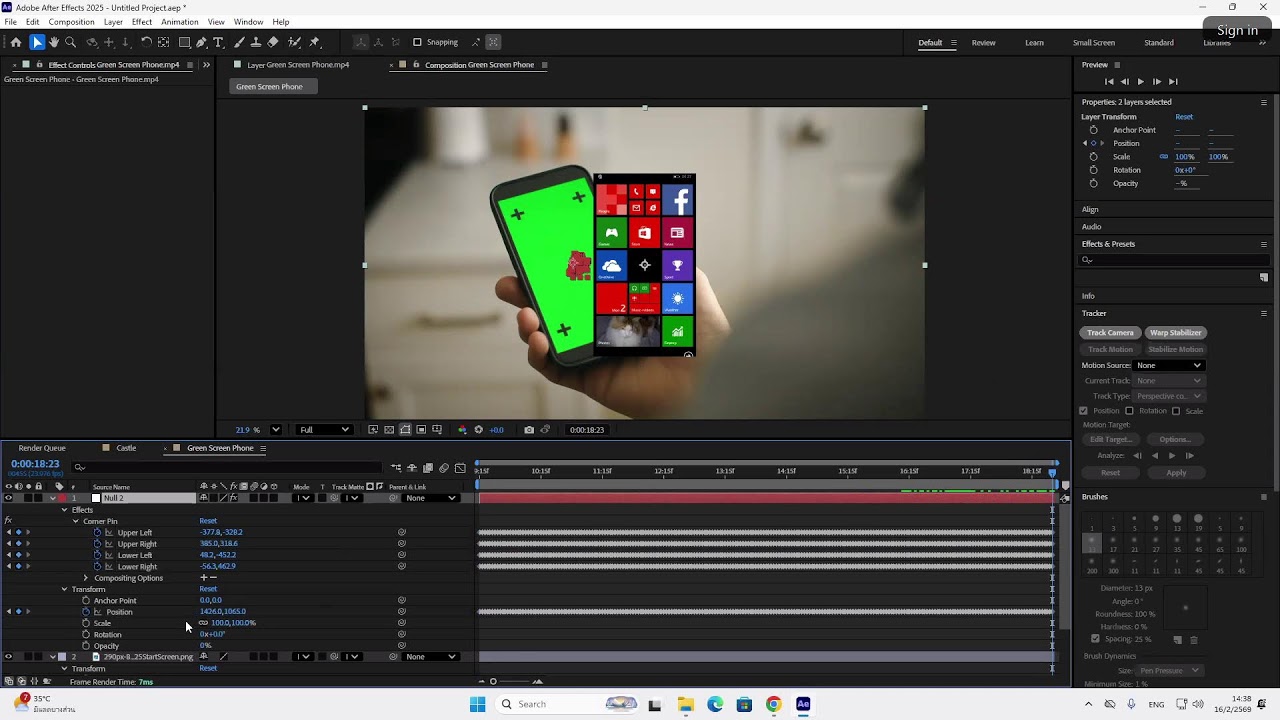Click the Track Camera button
This screenshot has height=720, width=1280.
[x=1110, y=332]
